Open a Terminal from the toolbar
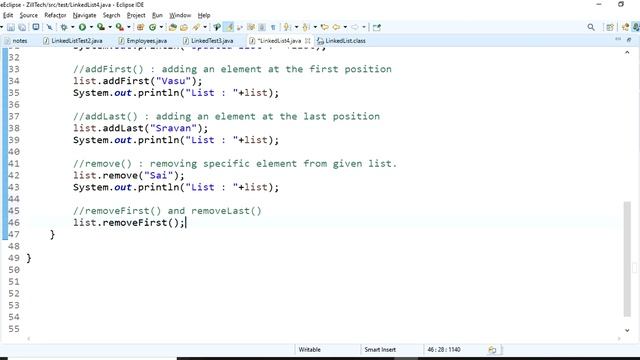The width and height of the screenshot is (640, 360). [36, 27]
